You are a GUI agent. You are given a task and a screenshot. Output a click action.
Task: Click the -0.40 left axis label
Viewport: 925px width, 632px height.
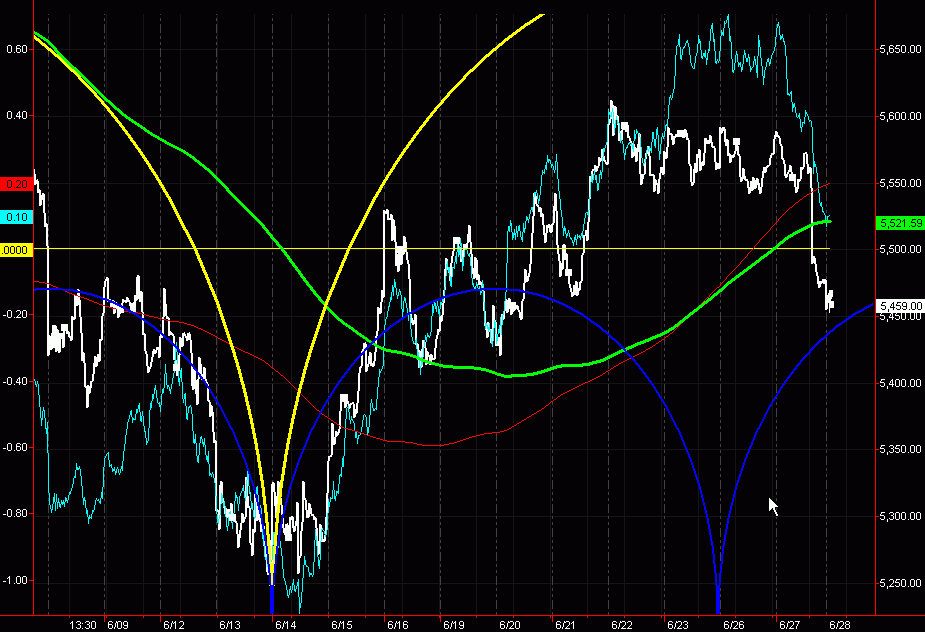[15, 381]
